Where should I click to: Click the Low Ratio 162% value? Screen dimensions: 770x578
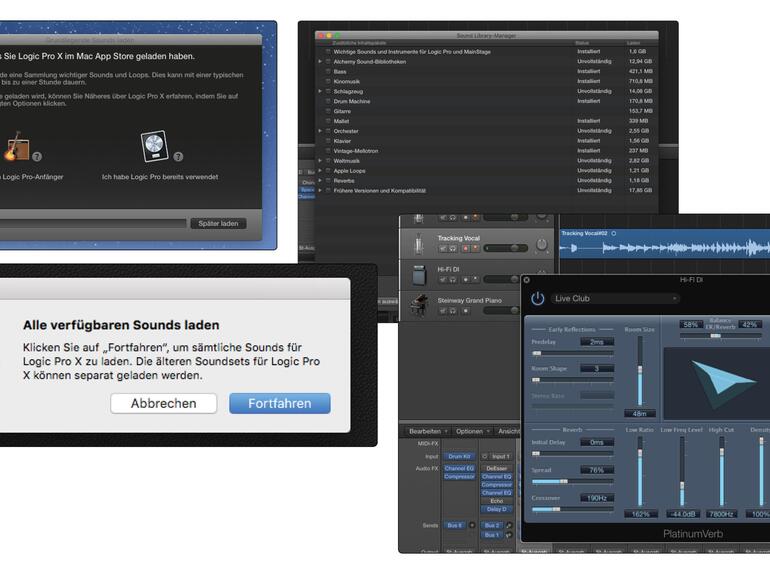tap(640, 514)
